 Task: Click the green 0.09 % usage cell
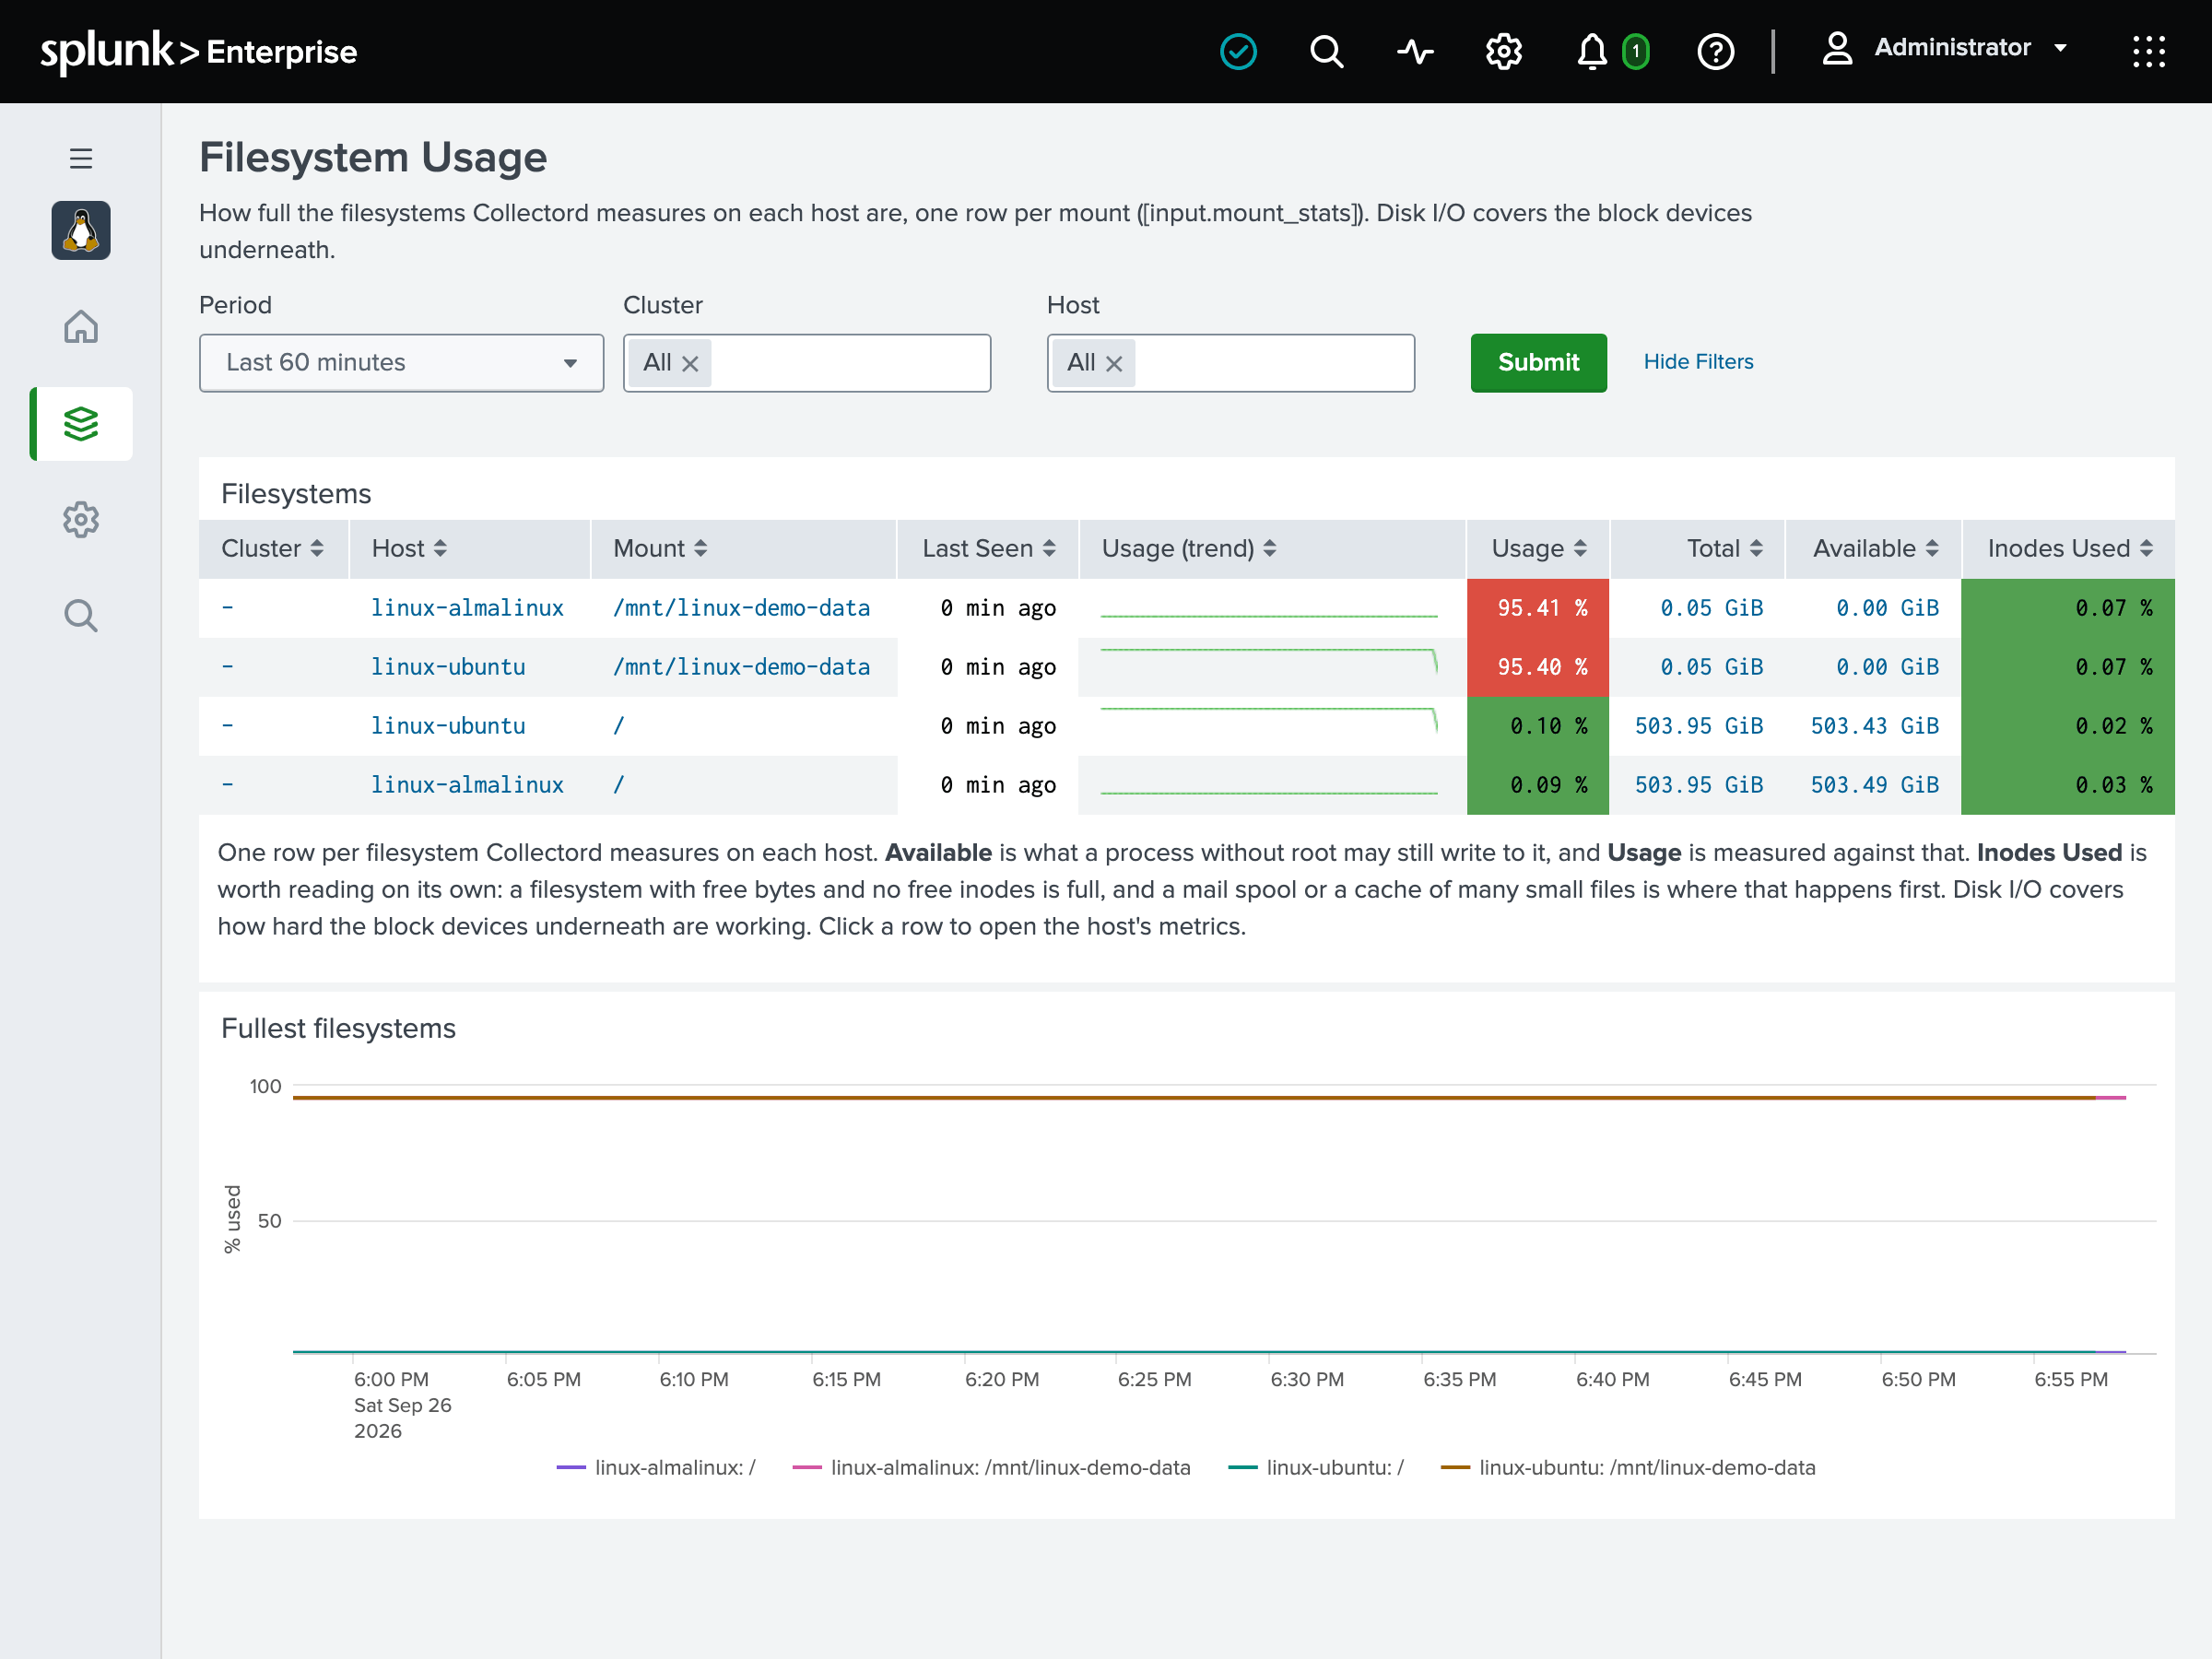(x=1537, y=785)
